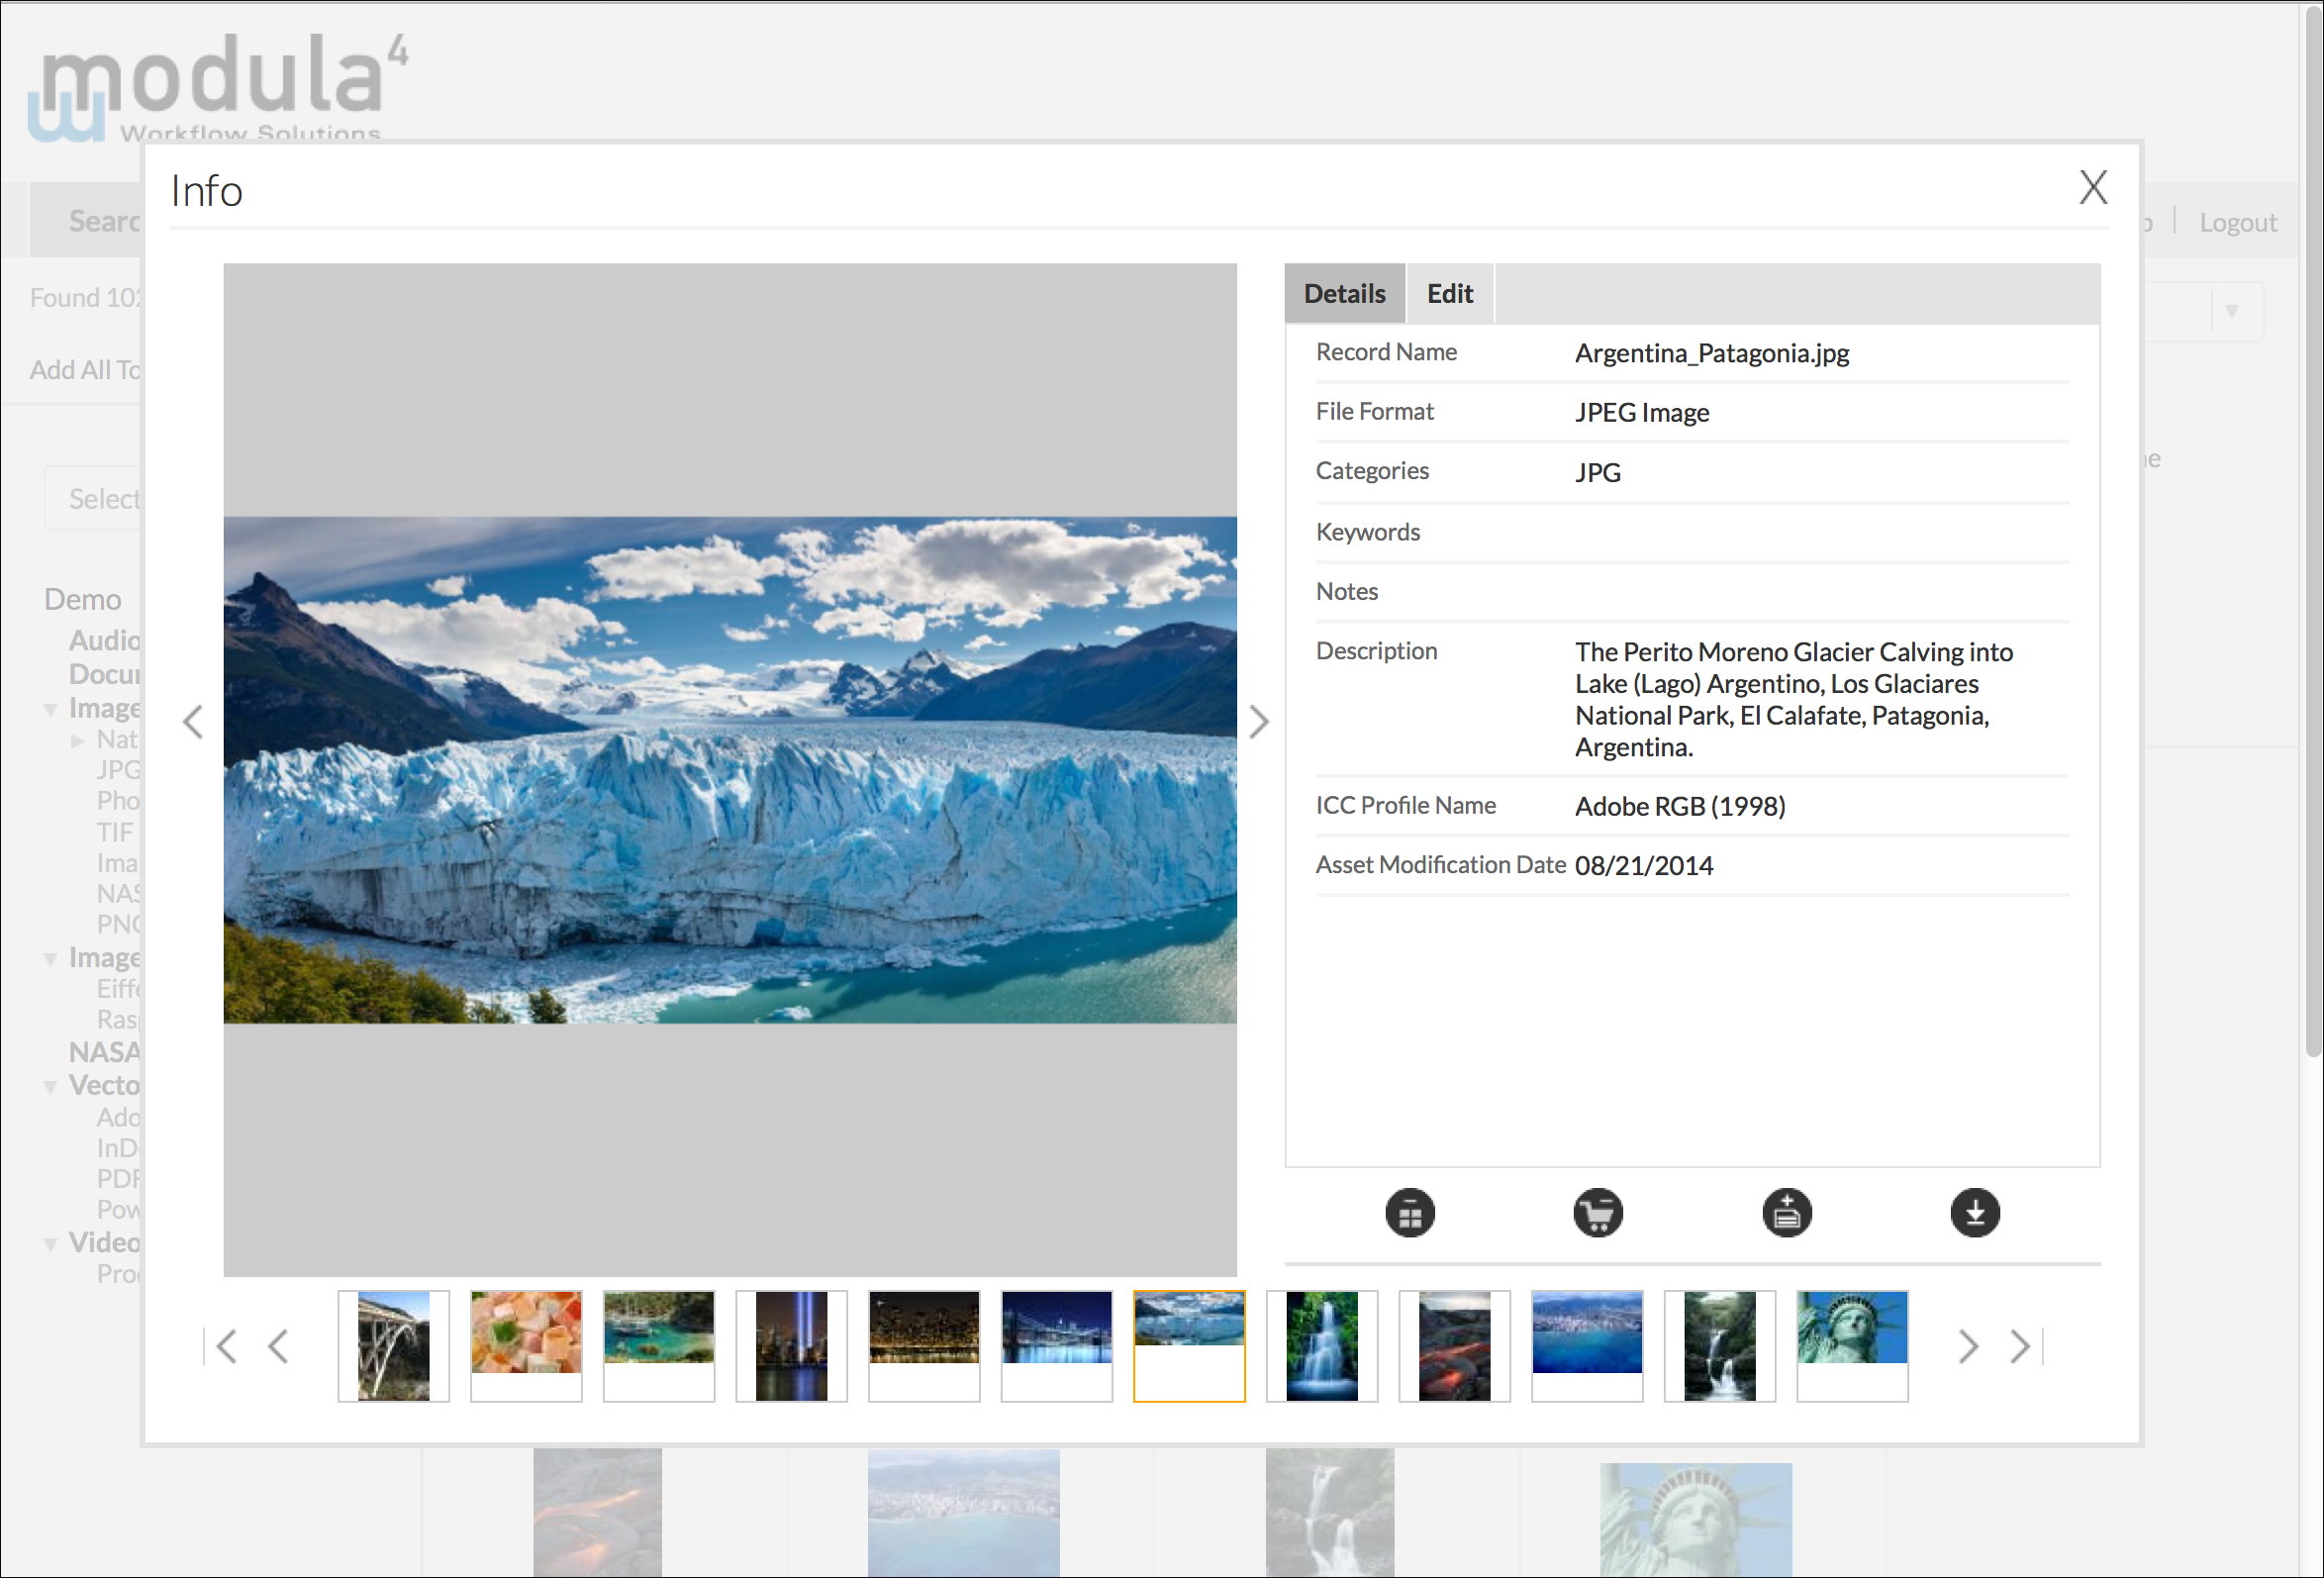Show previous thumbnails in filmstrip
Screen dimensions: 2324x1578
(x=278, y=1346)
